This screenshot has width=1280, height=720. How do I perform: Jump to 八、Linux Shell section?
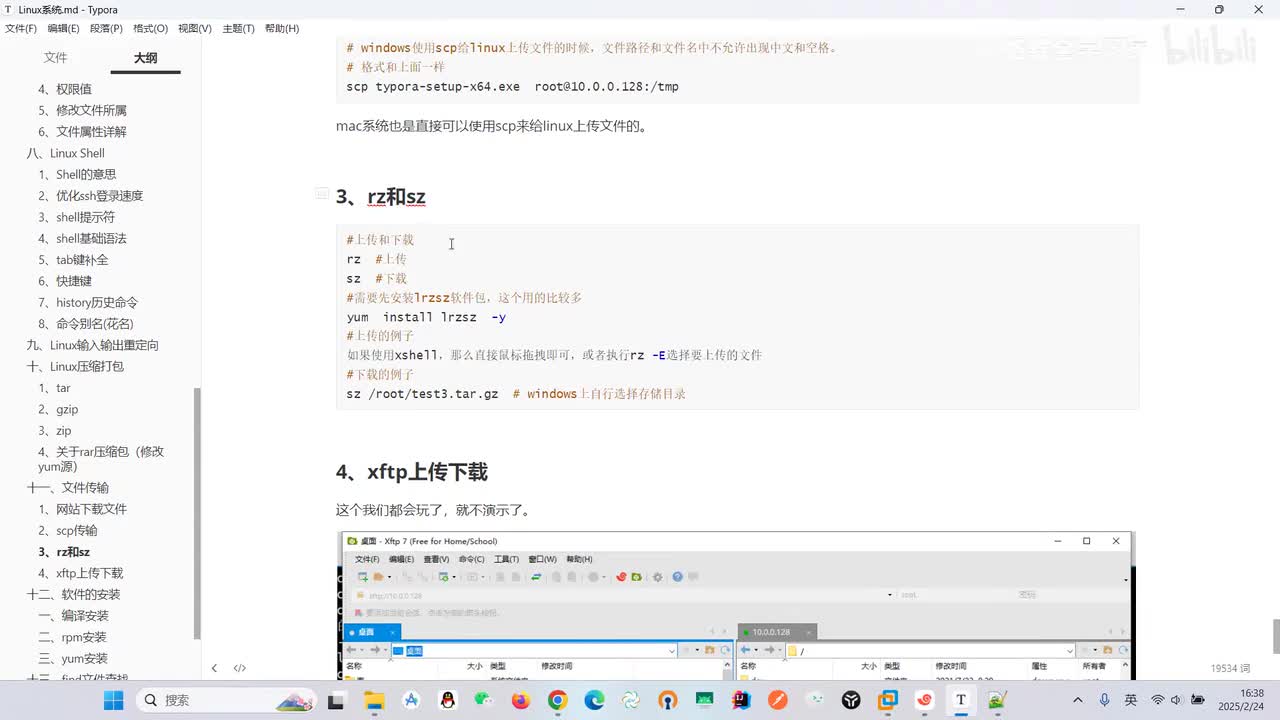pyautogui.click(x=65, y=153)
